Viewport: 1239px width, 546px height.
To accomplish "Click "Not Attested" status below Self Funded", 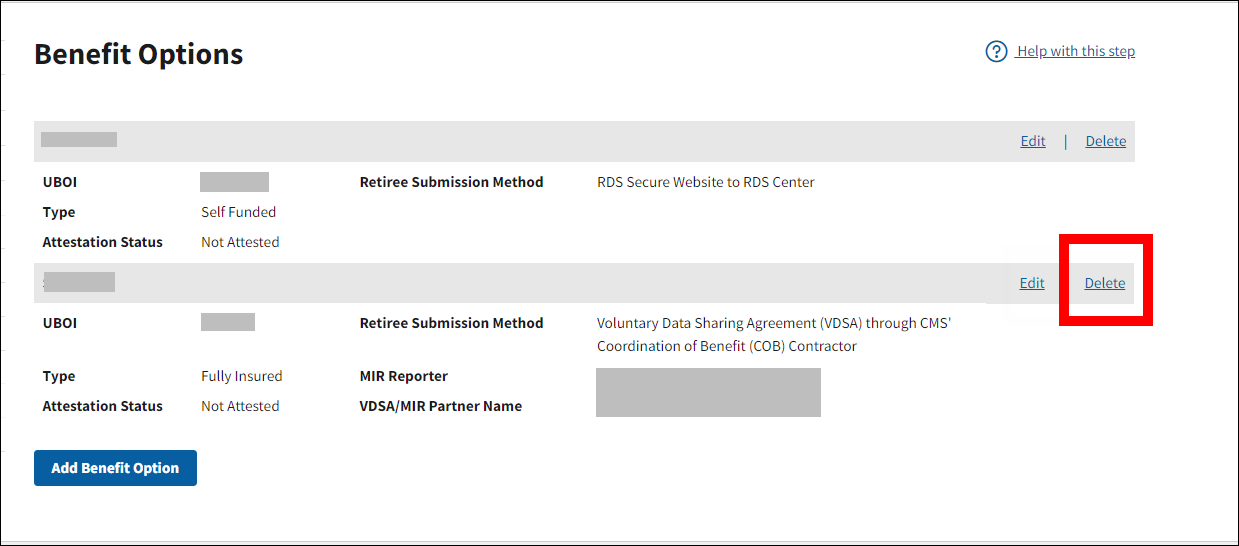I will pos(240,242).
